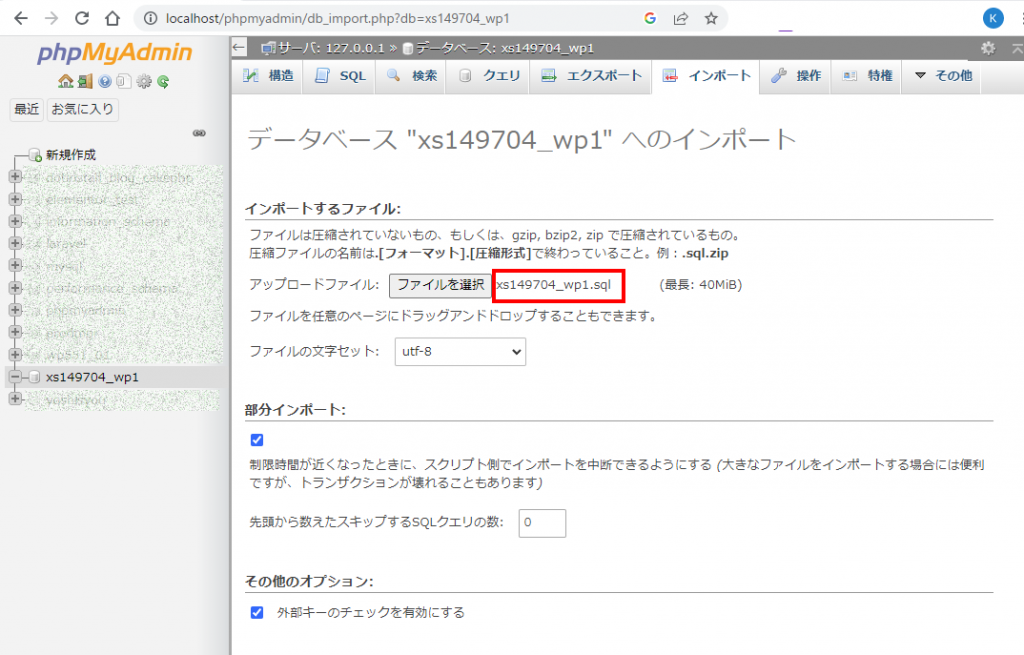1024x655 pixels.
Task: Bookmark this page with the star icon
Action: pos(711,18)
